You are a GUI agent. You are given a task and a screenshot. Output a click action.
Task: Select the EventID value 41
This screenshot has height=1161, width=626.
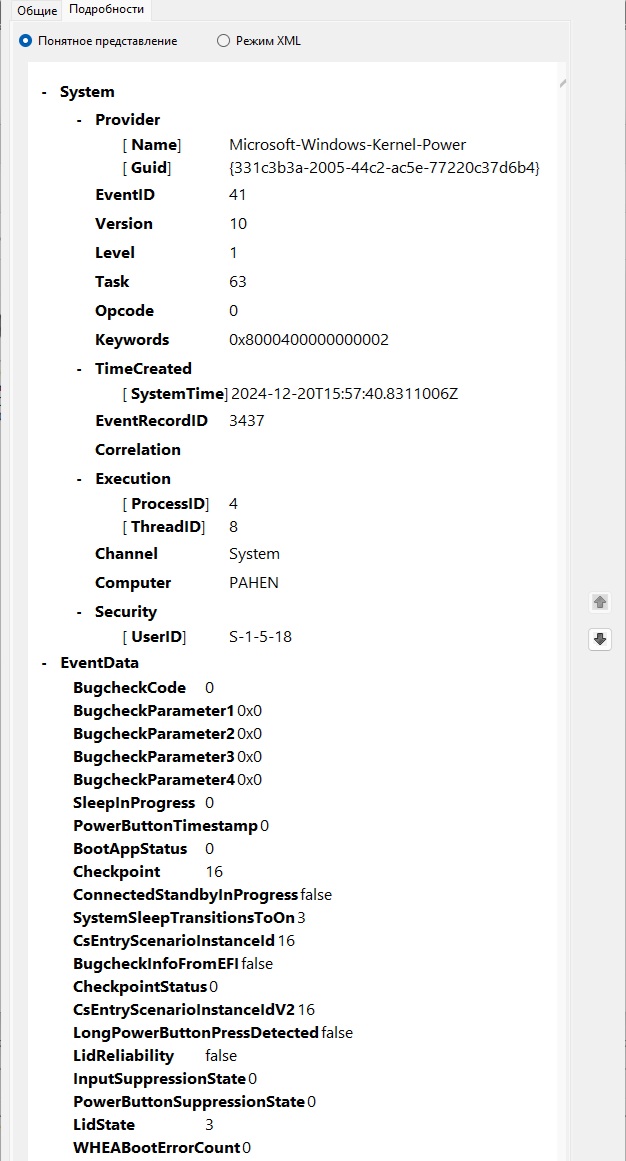pos(238,195)
